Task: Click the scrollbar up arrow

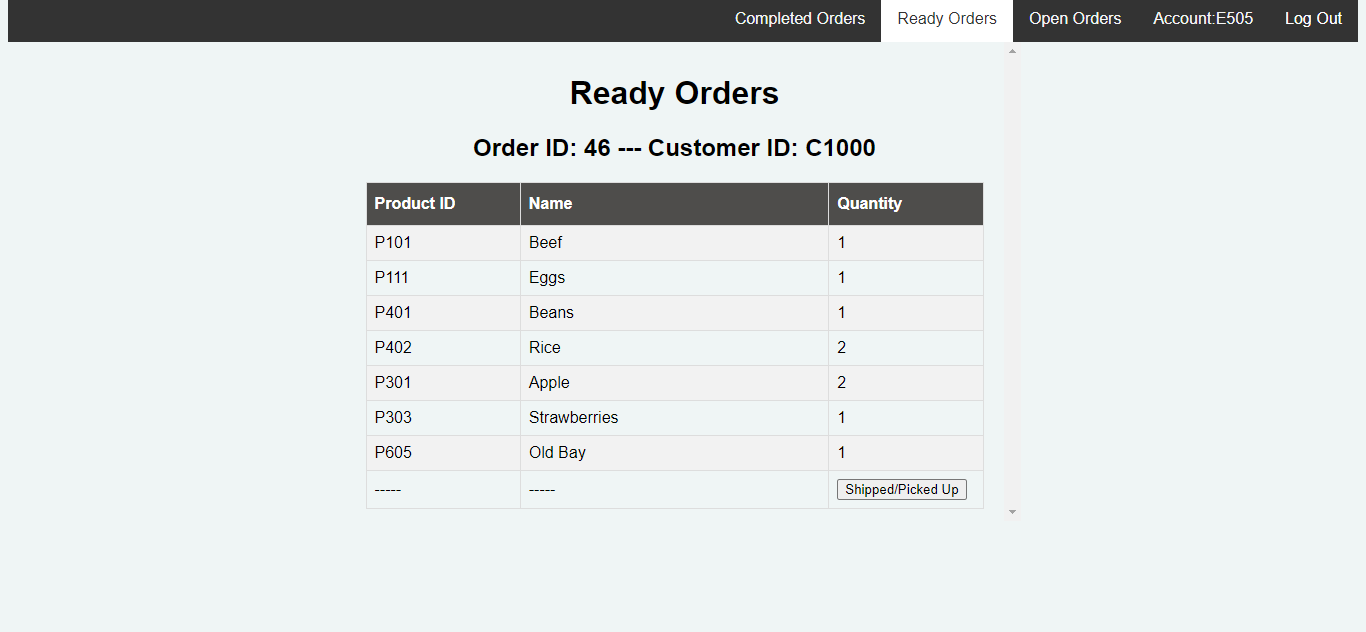Action: pos(1012,51)
